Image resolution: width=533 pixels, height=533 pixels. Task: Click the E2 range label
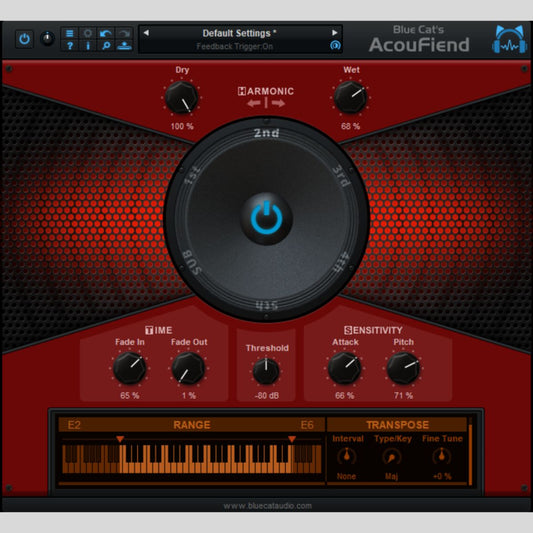pyautogui.click(x=74, y=425)
